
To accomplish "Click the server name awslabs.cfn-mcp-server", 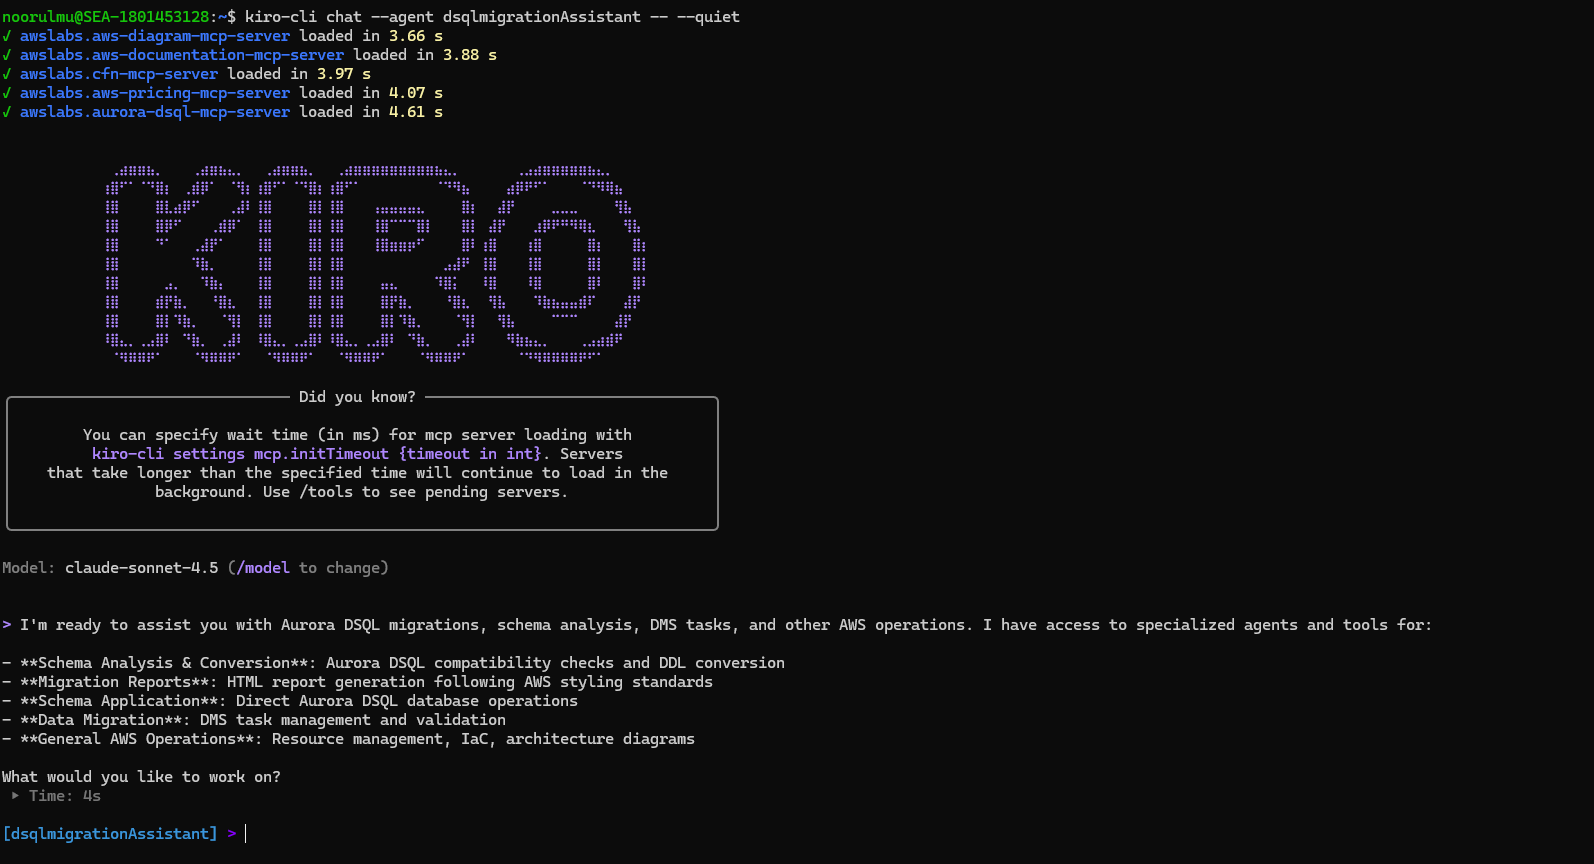I will coord(119,74).
